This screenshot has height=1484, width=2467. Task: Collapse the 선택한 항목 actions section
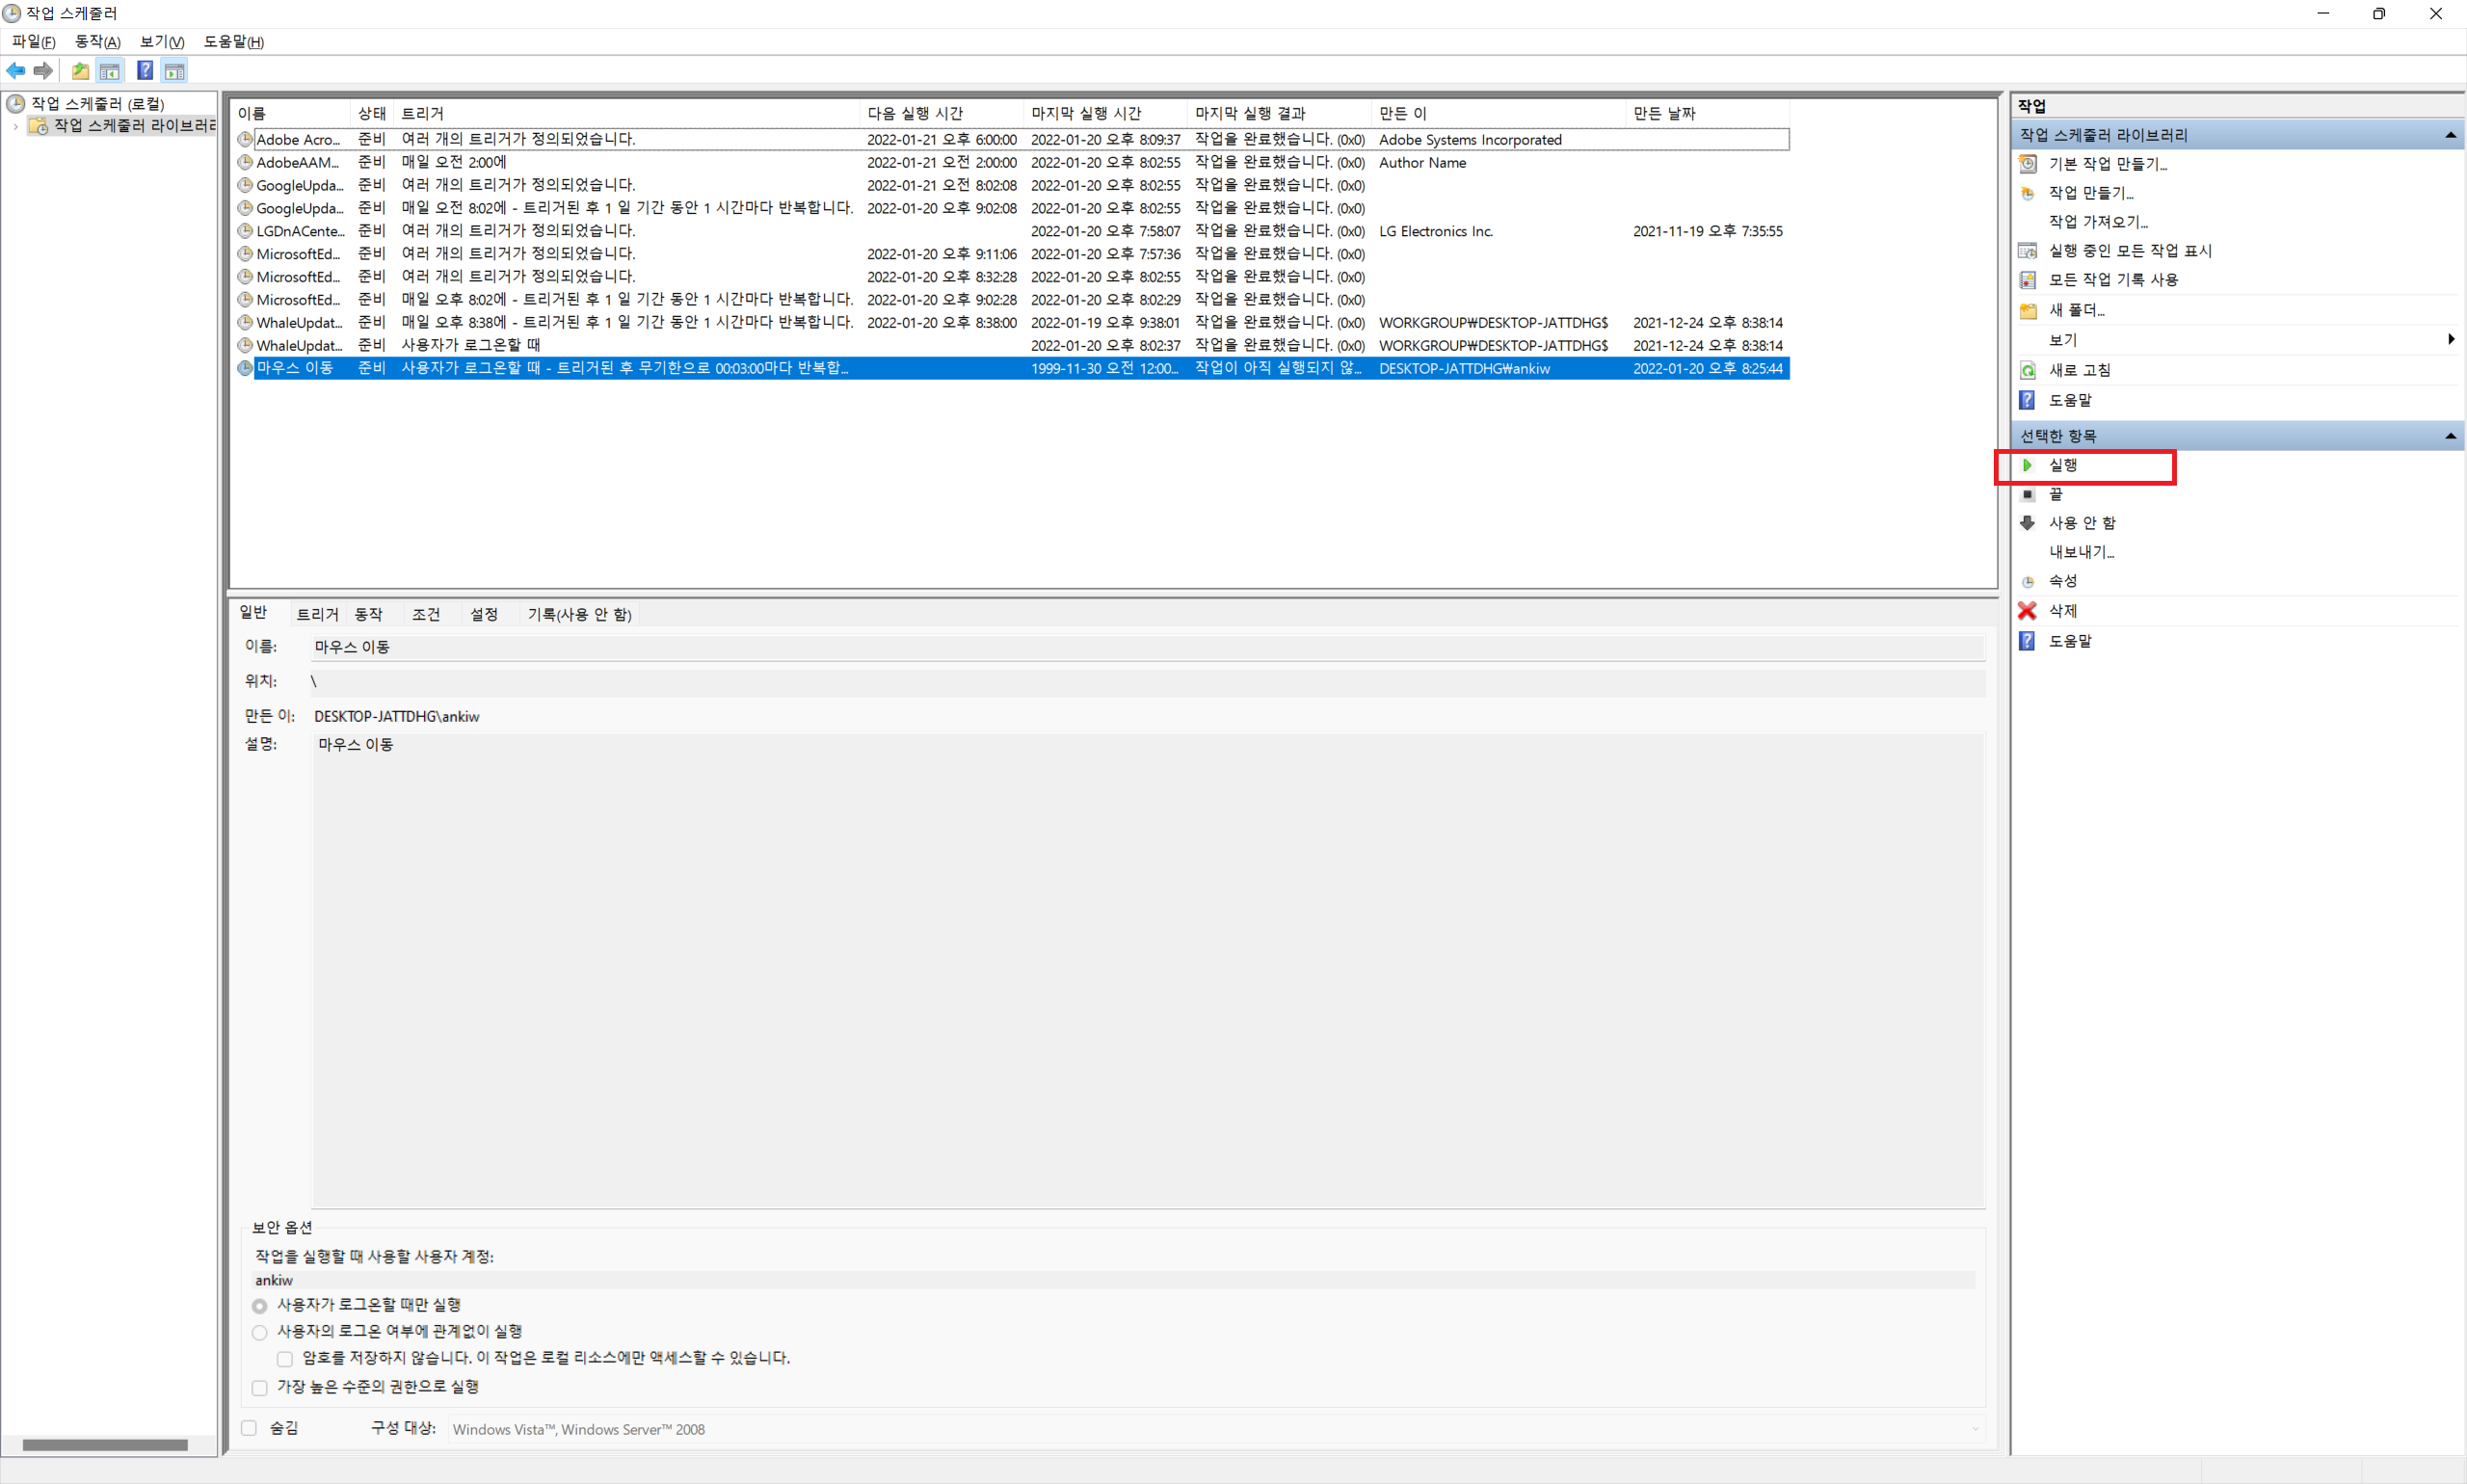pos(2450,436)
